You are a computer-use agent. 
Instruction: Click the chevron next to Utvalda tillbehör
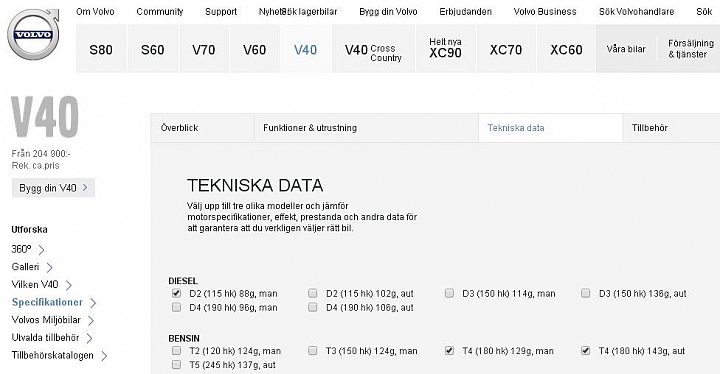click(90, 338)
